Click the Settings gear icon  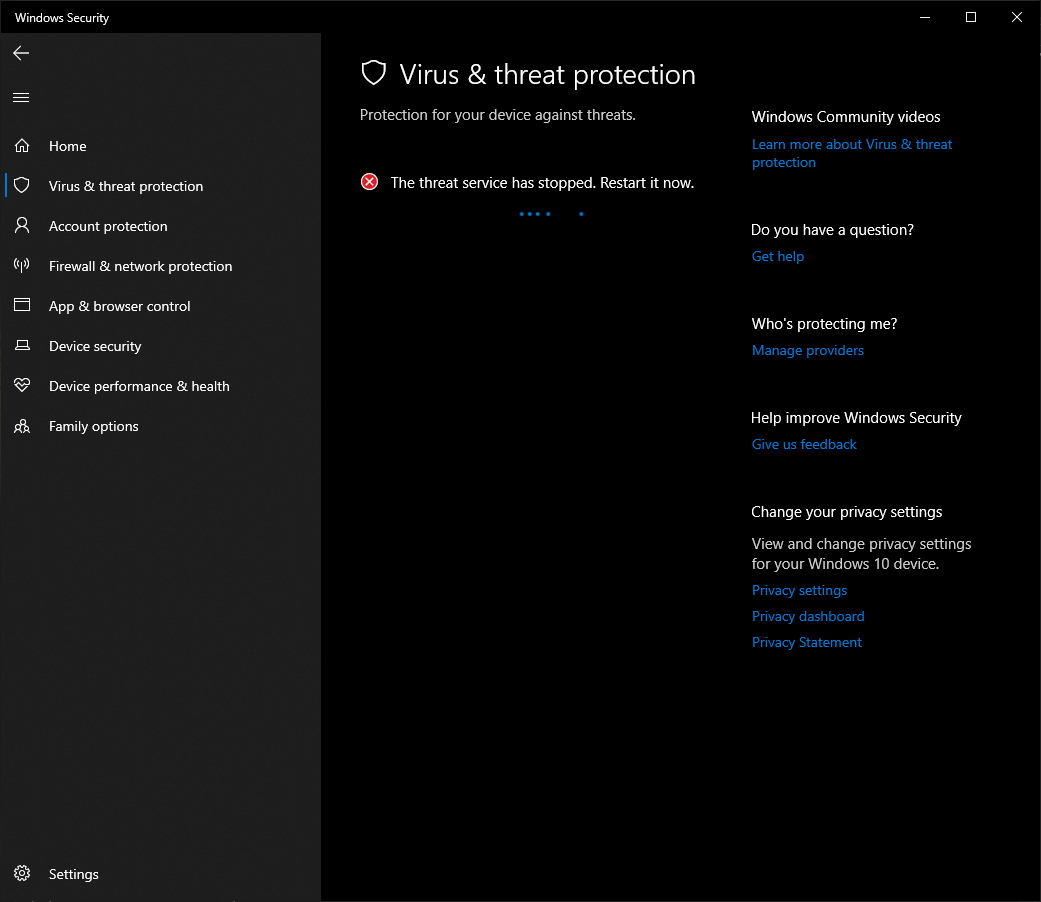click(22, 873)
